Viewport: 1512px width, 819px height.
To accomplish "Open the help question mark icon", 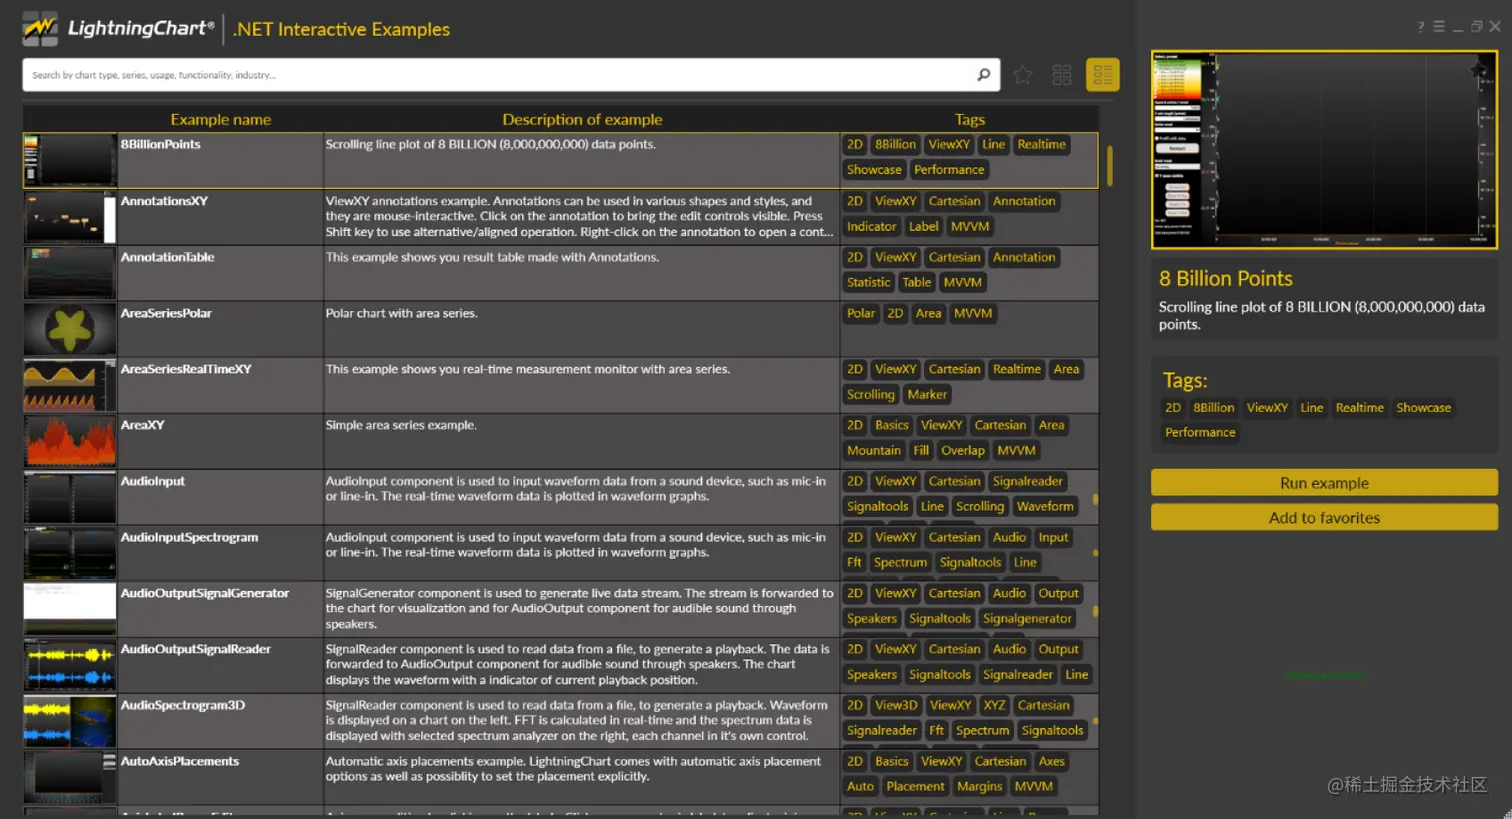I will [x=1420, y=27].
